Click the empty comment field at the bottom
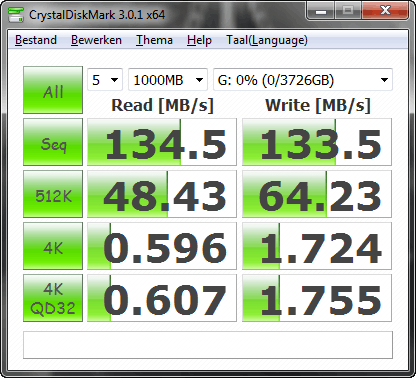Viewport: 416px width, 378px height. (208, 345)
